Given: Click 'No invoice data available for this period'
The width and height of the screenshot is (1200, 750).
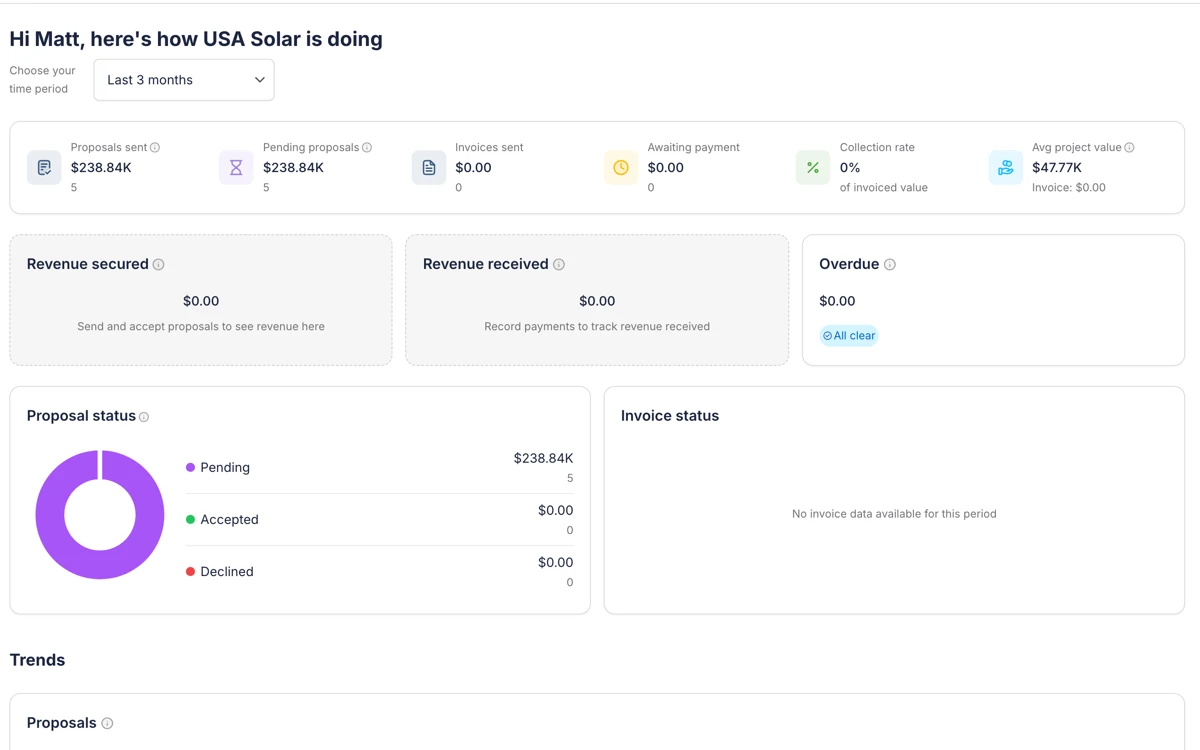Looking at the screenshot, I should (894, 514).
